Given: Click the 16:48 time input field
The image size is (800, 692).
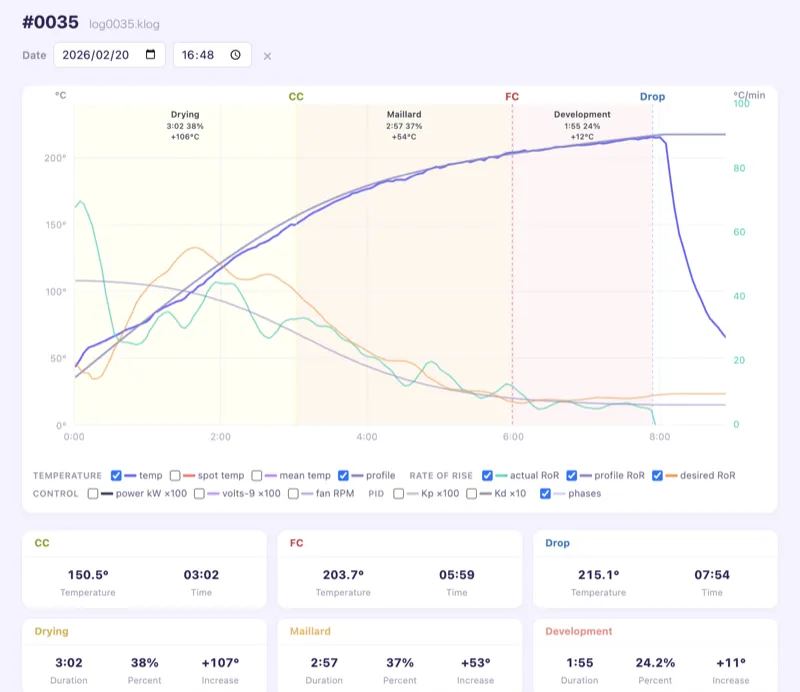Looking at the screenshot, I should [203, 55].
